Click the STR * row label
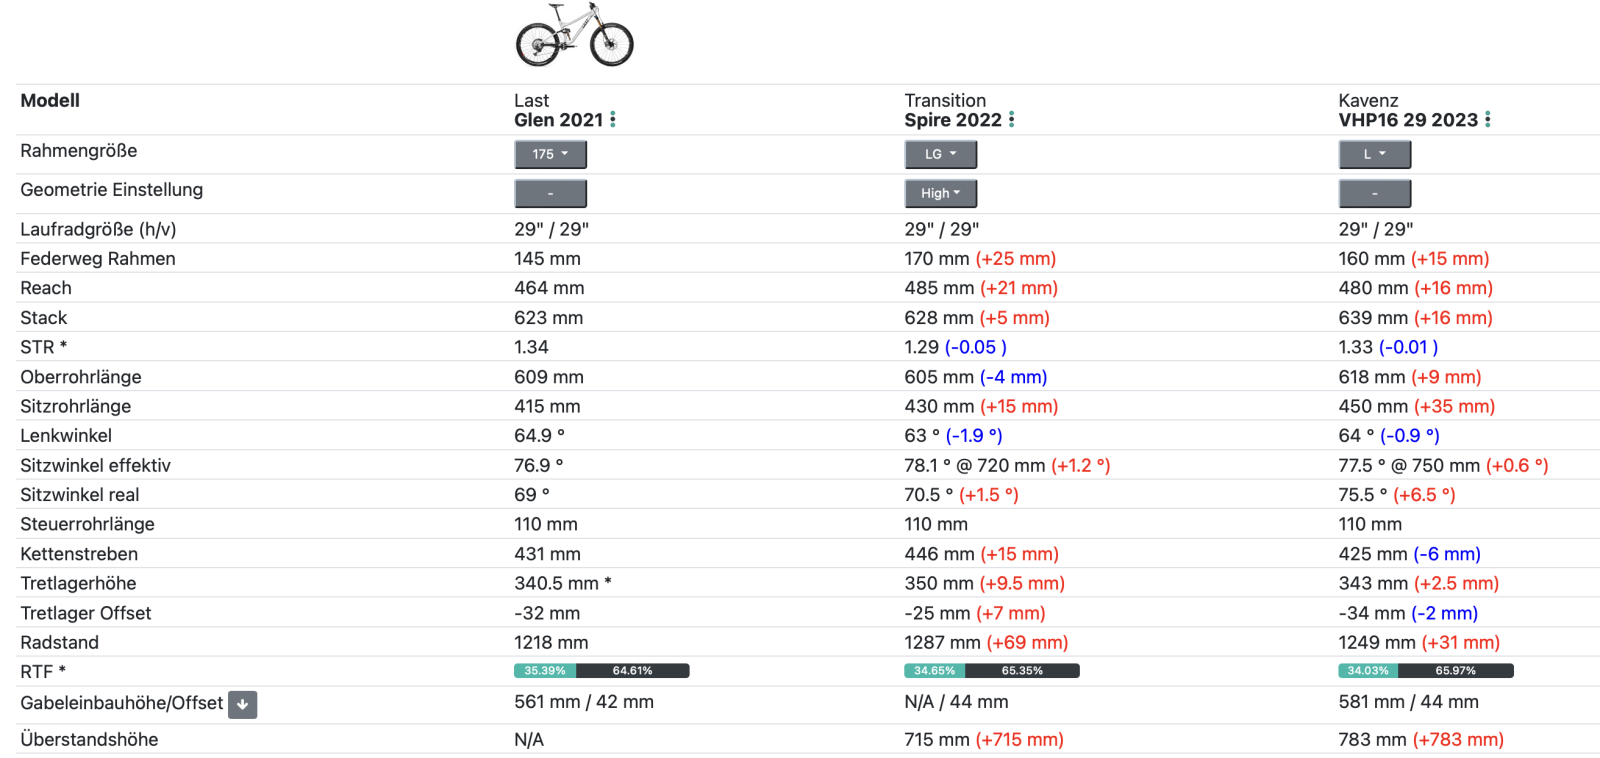This screenshot has height=758, width=1600. coord(44,347)
